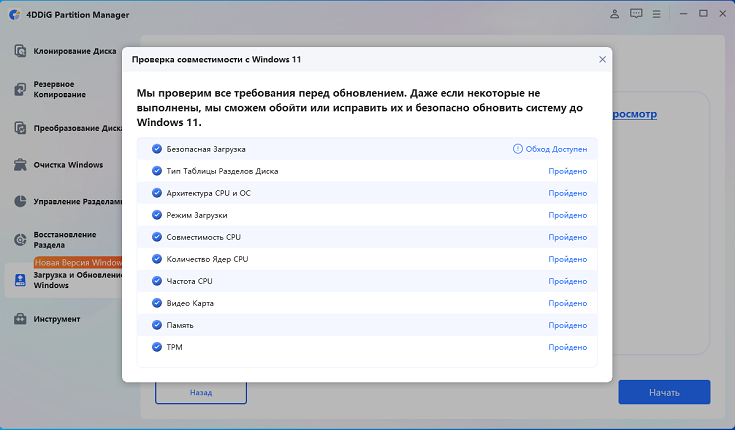The width and height of the screenshot is (735, 430).
Task: Click the Назад button
Action: coord(201,393)
